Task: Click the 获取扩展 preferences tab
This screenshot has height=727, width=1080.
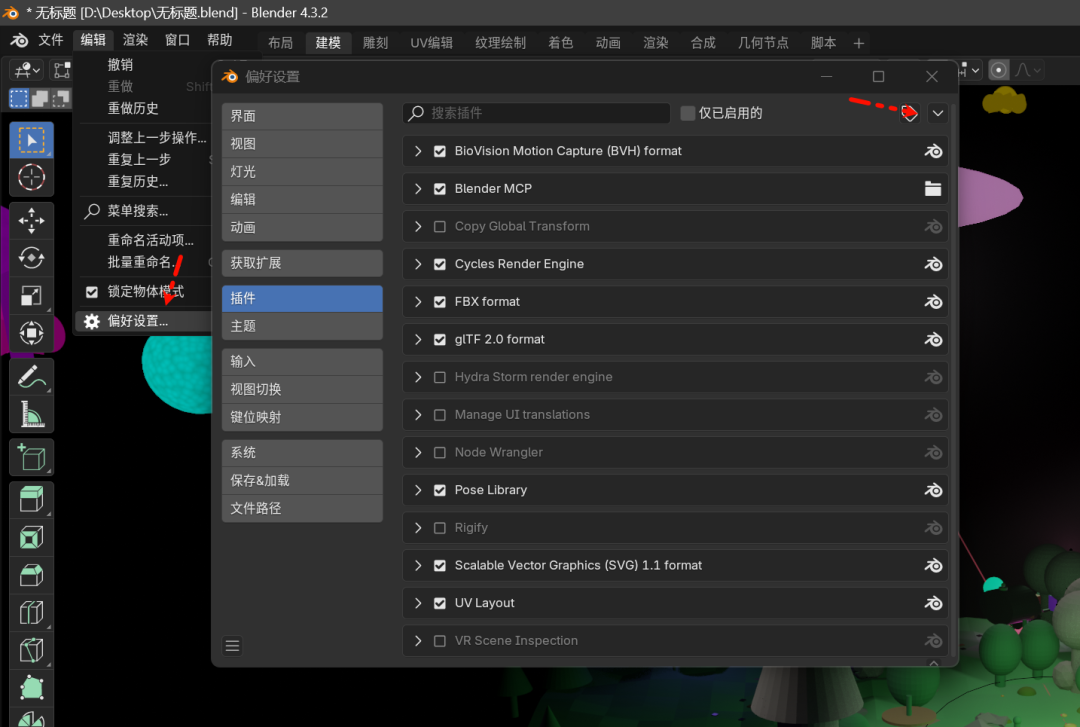Action: click(302, 262)
